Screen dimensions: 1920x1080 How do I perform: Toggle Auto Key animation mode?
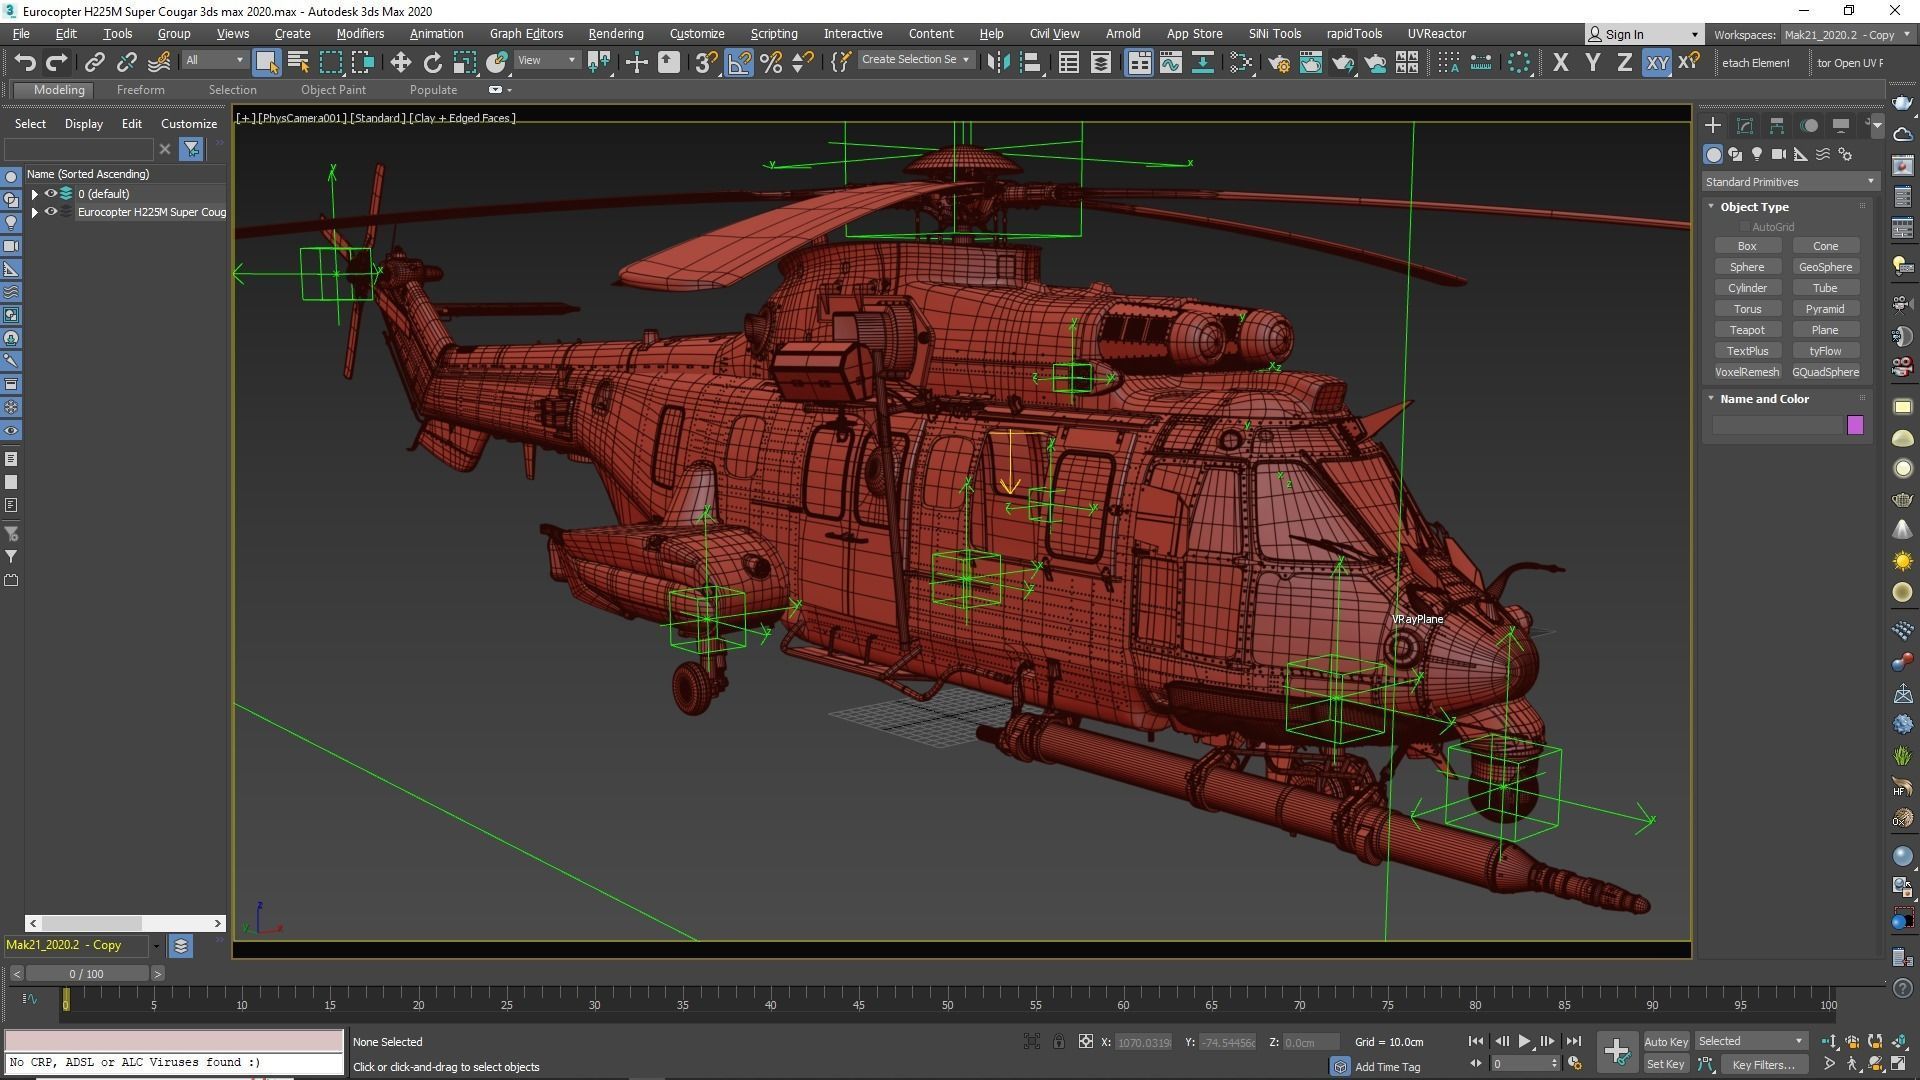1665,1042
